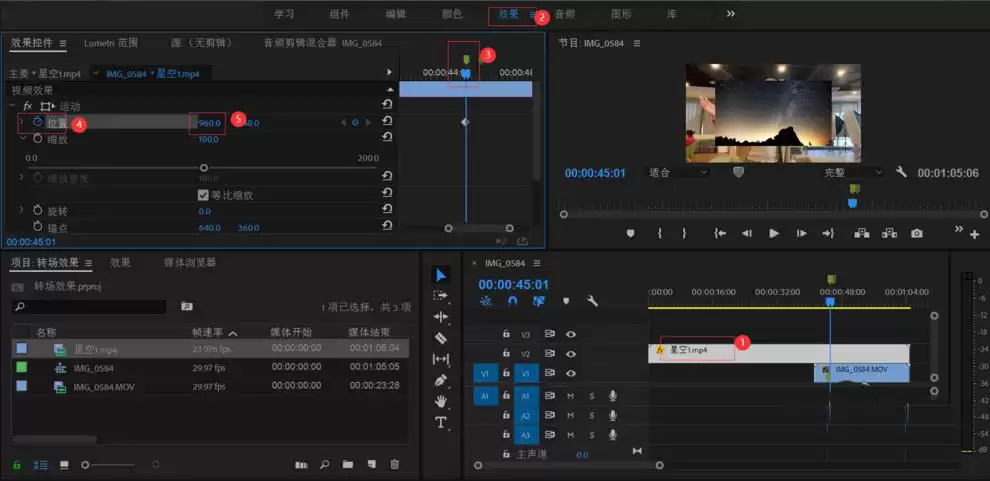This screenshot has height=481, width=990.
Task: Collapse the 缩放 property chevron
Action: coord(21,138)
